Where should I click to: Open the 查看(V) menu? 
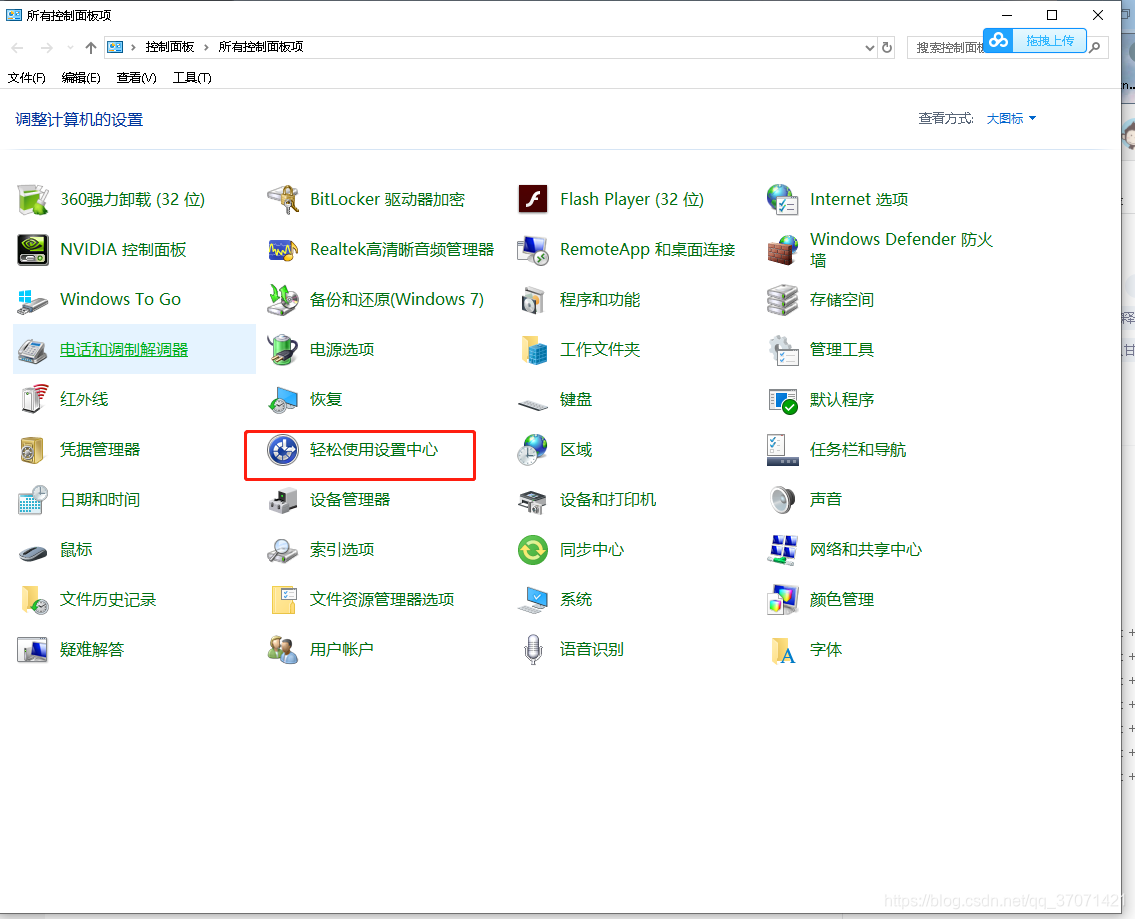click(x=137, y=78)
